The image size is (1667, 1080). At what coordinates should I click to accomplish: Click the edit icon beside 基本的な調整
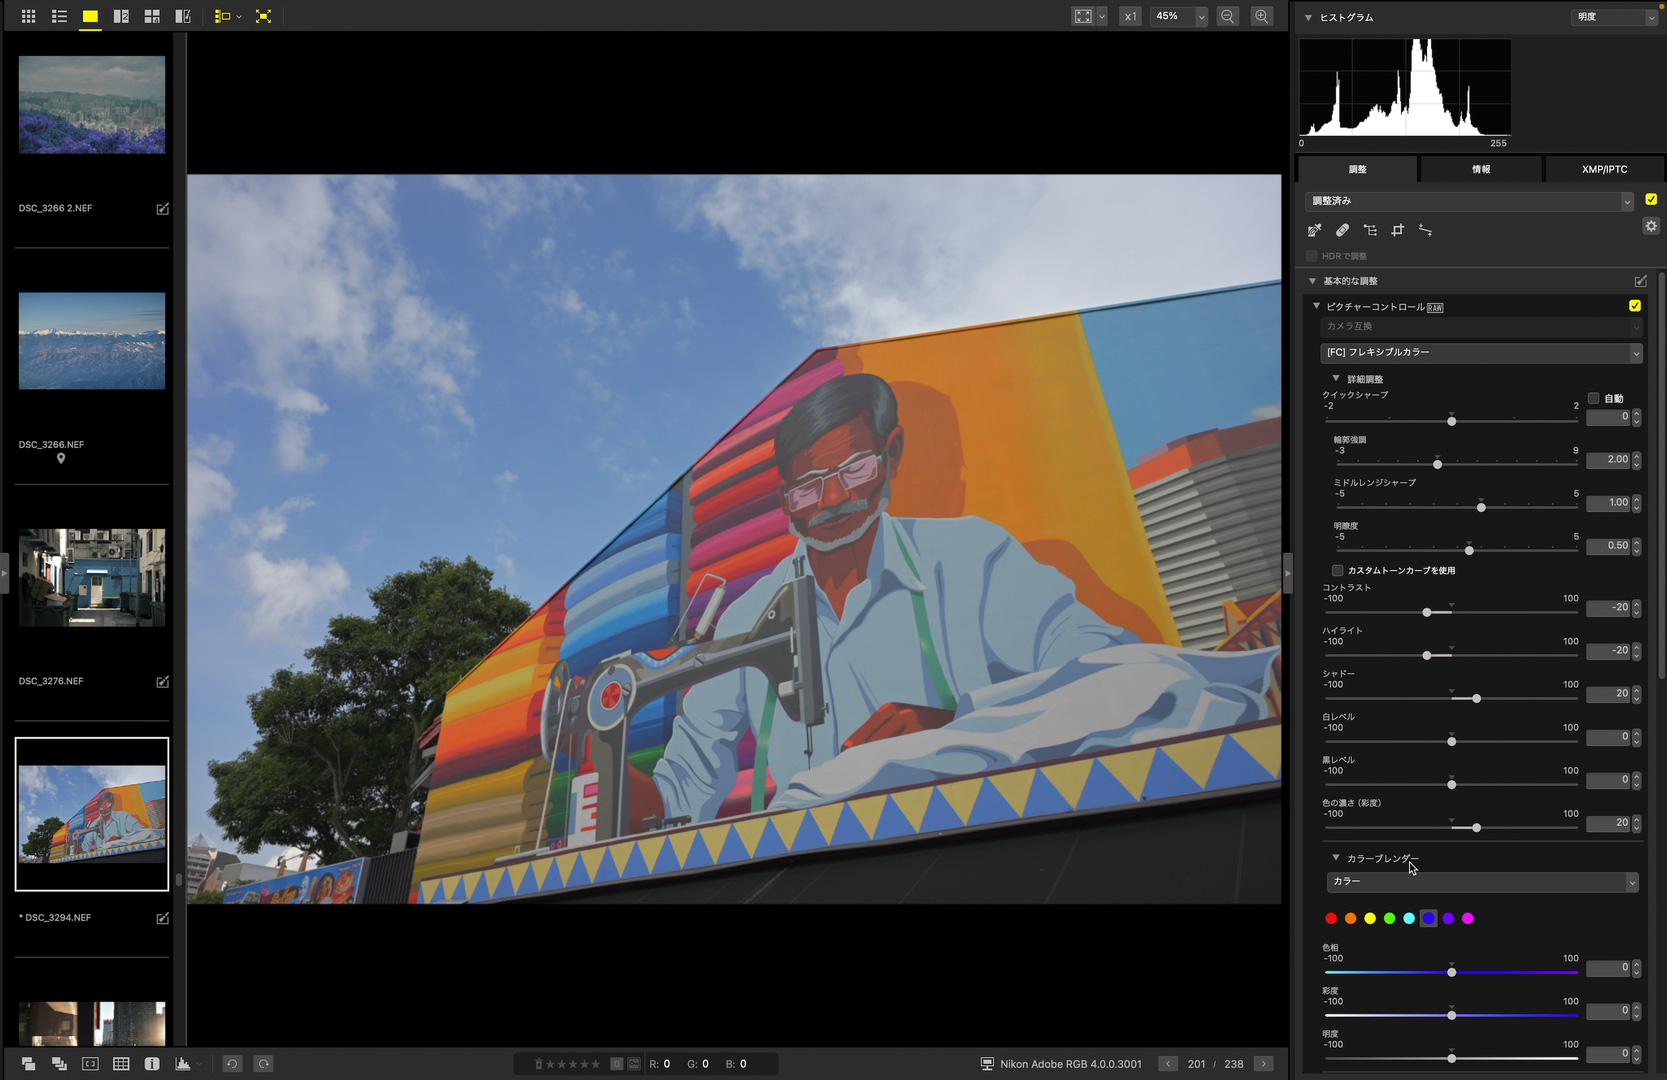1641,281
